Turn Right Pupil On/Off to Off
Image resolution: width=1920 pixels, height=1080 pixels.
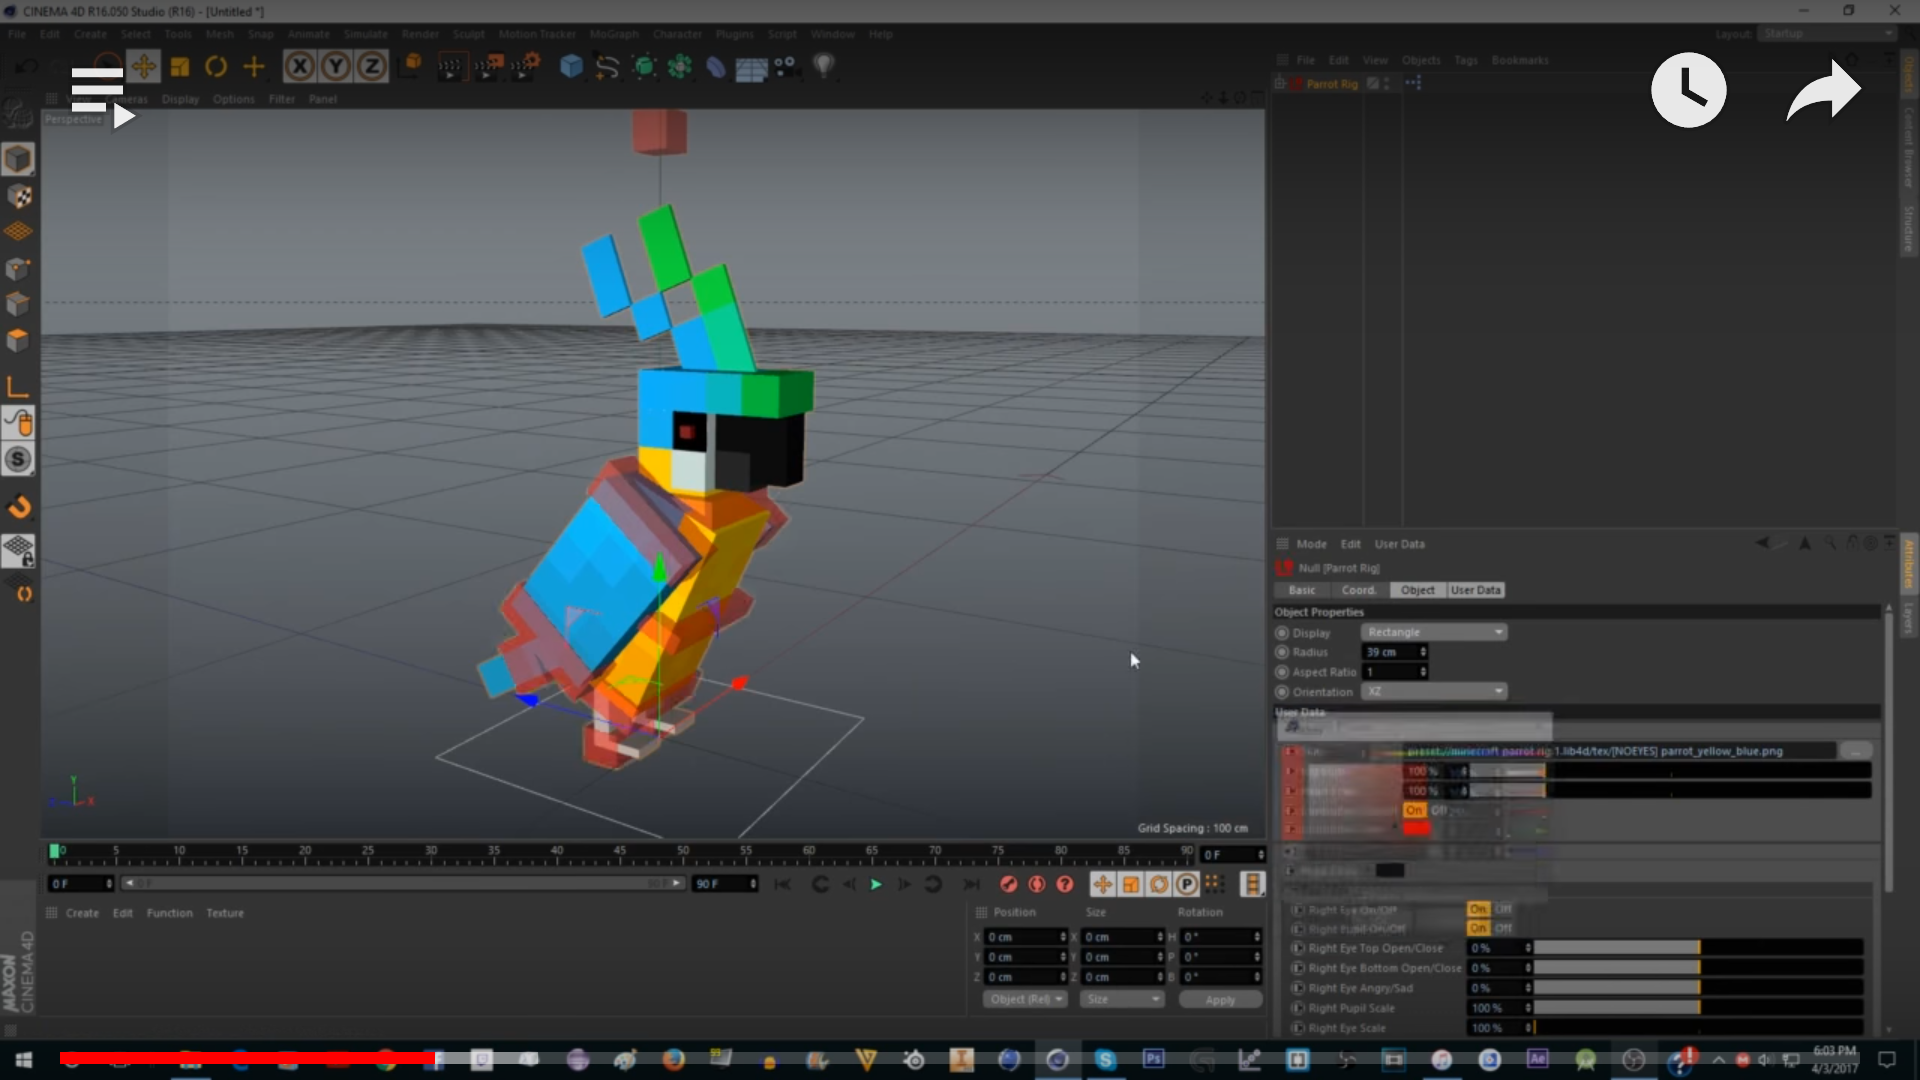coord(1503,929)
